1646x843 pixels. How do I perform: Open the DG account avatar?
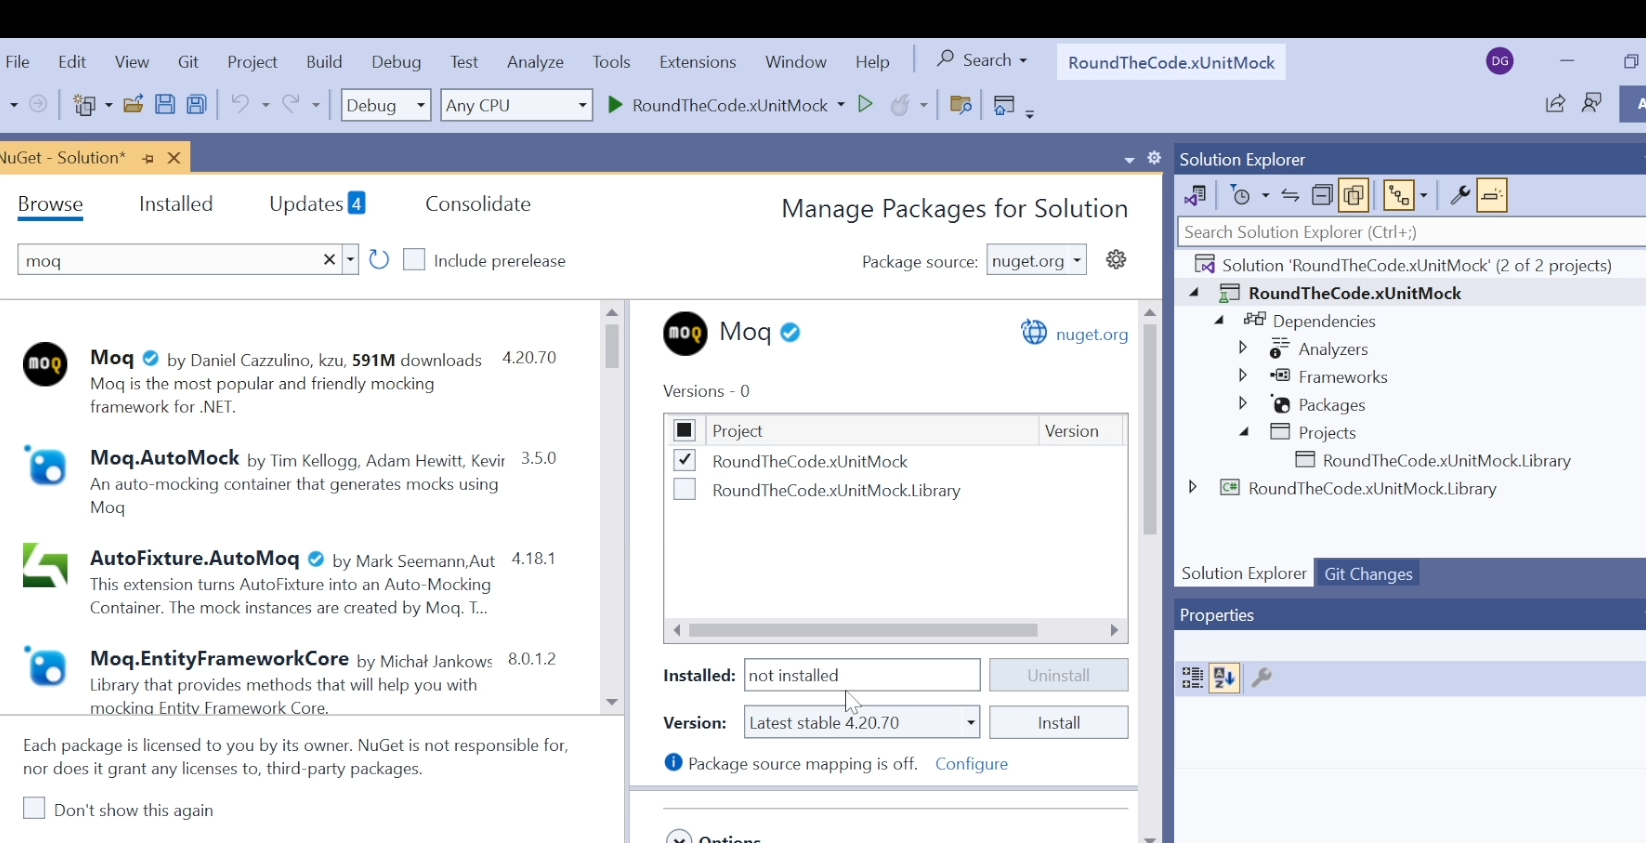[1500, 61]
